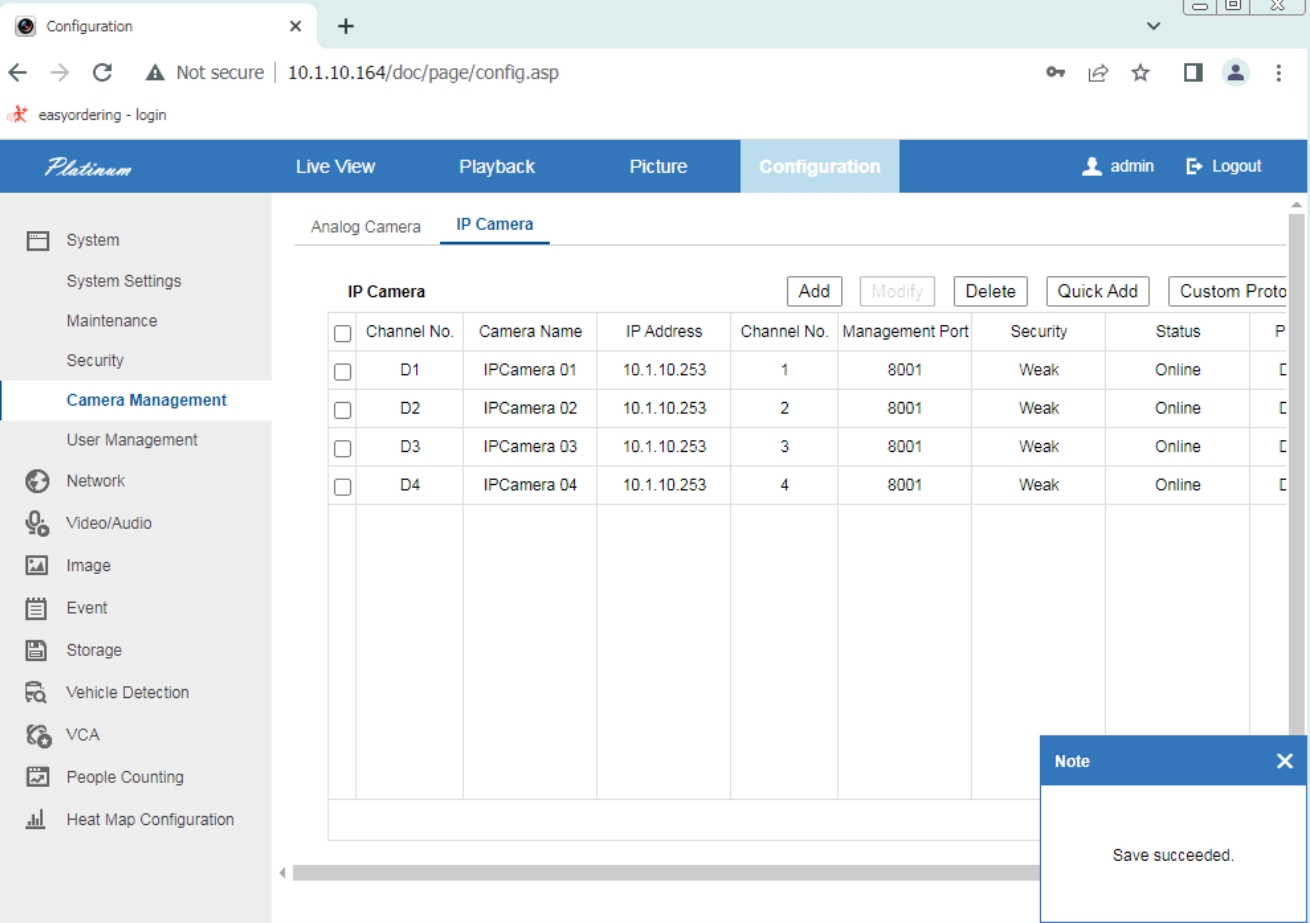Click the Custom Protocol button
This screenshot has height=923, width=1310.
[x=1227, y=291]
